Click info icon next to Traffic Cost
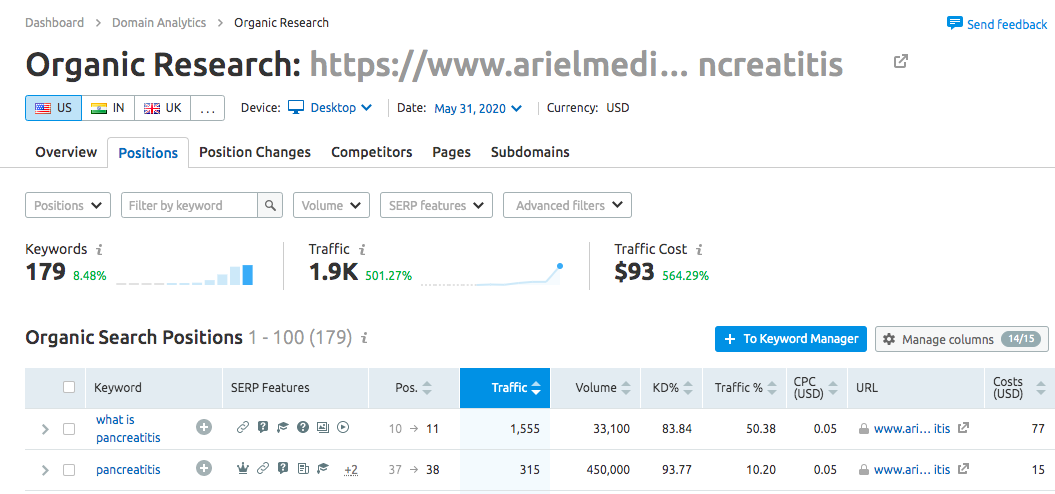 700,249
